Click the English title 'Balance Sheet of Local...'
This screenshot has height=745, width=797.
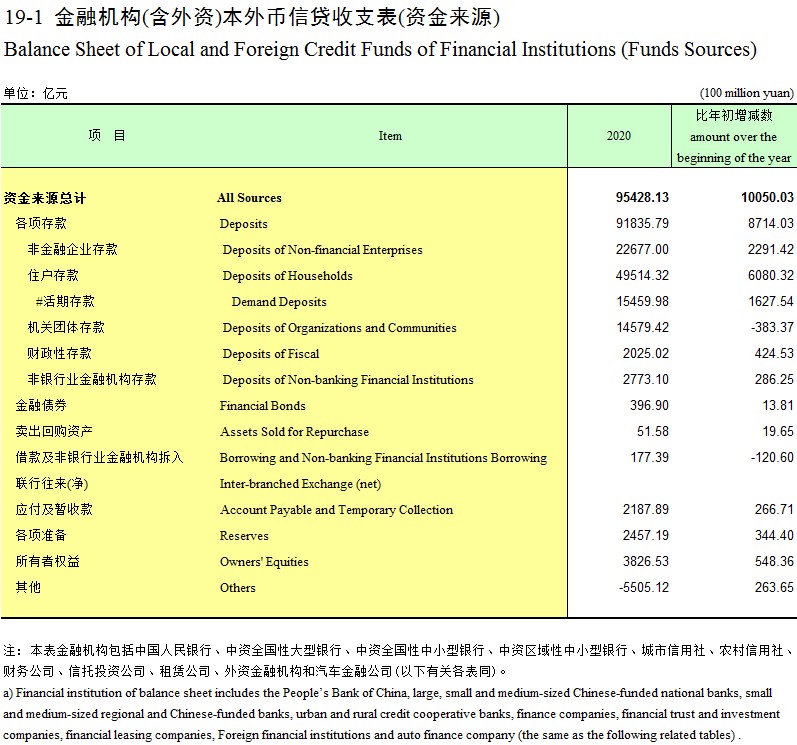pyautogui.click(x=380, y=49)
